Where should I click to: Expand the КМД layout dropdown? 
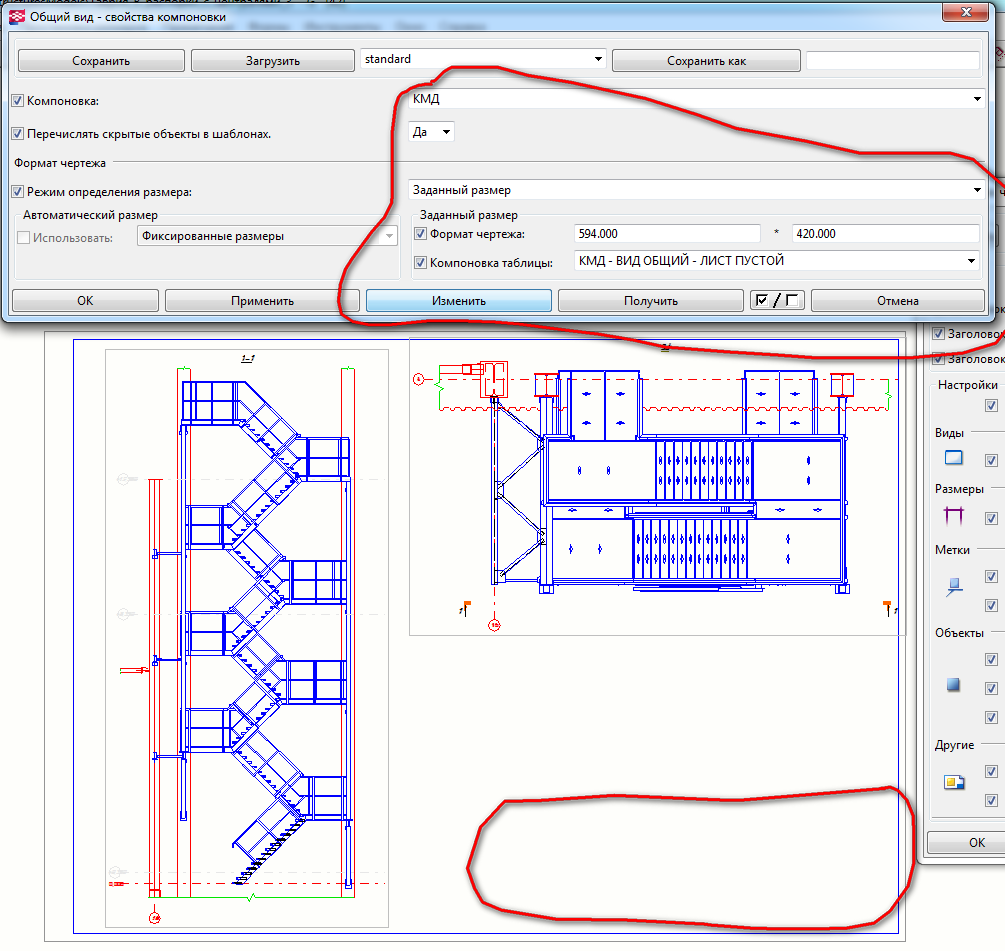pyautogui.click(x=975, y=99)
